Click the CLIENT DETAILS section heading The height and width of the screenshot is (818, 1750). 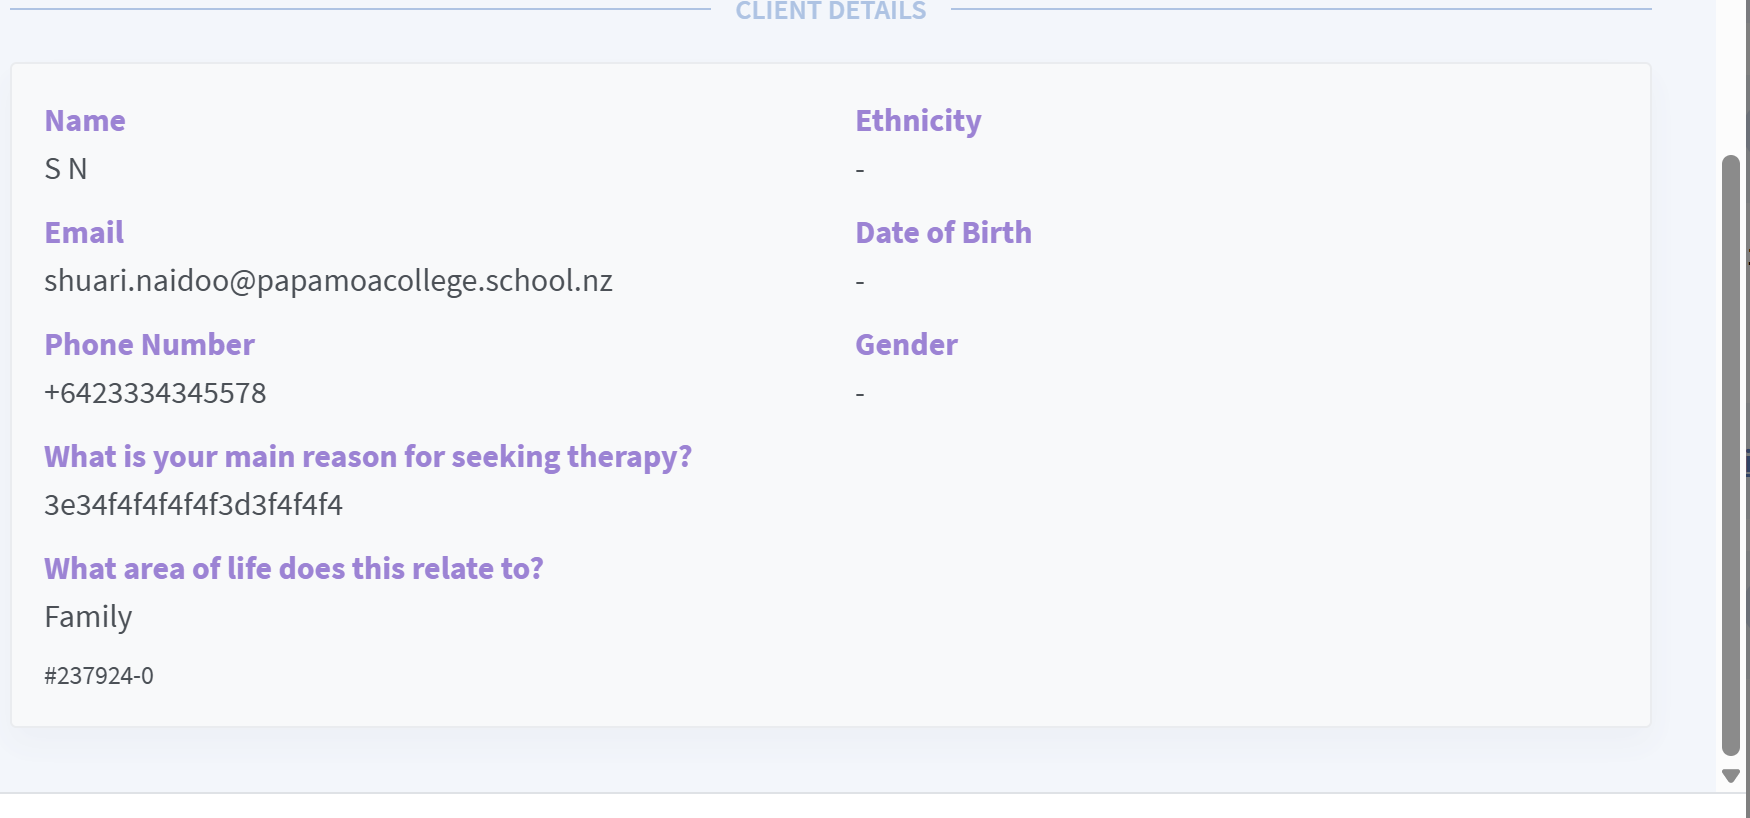[830, 11]
